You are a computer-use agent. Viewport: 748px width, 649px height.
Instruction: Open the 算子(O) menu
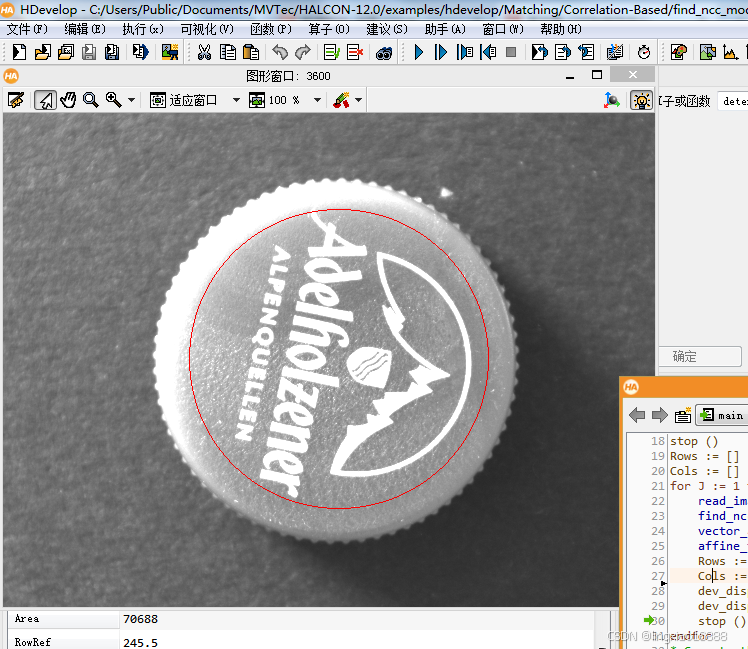point(329,29)
